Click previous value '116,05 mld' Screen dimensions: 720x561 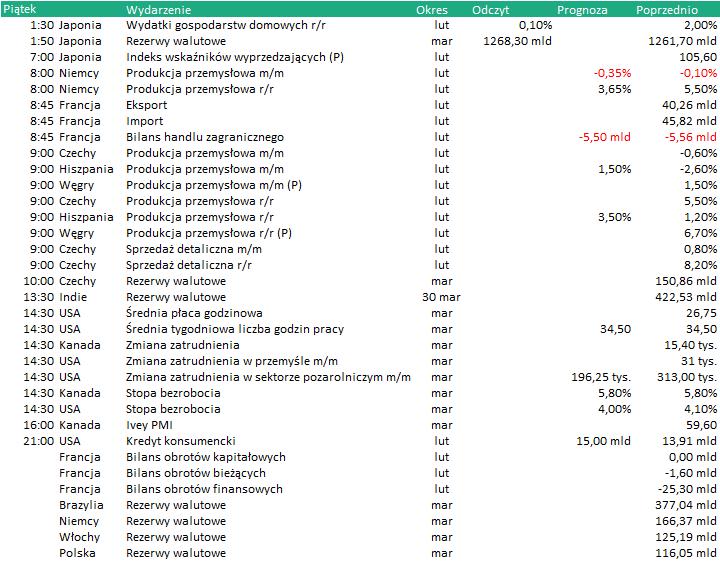point(686,553)
